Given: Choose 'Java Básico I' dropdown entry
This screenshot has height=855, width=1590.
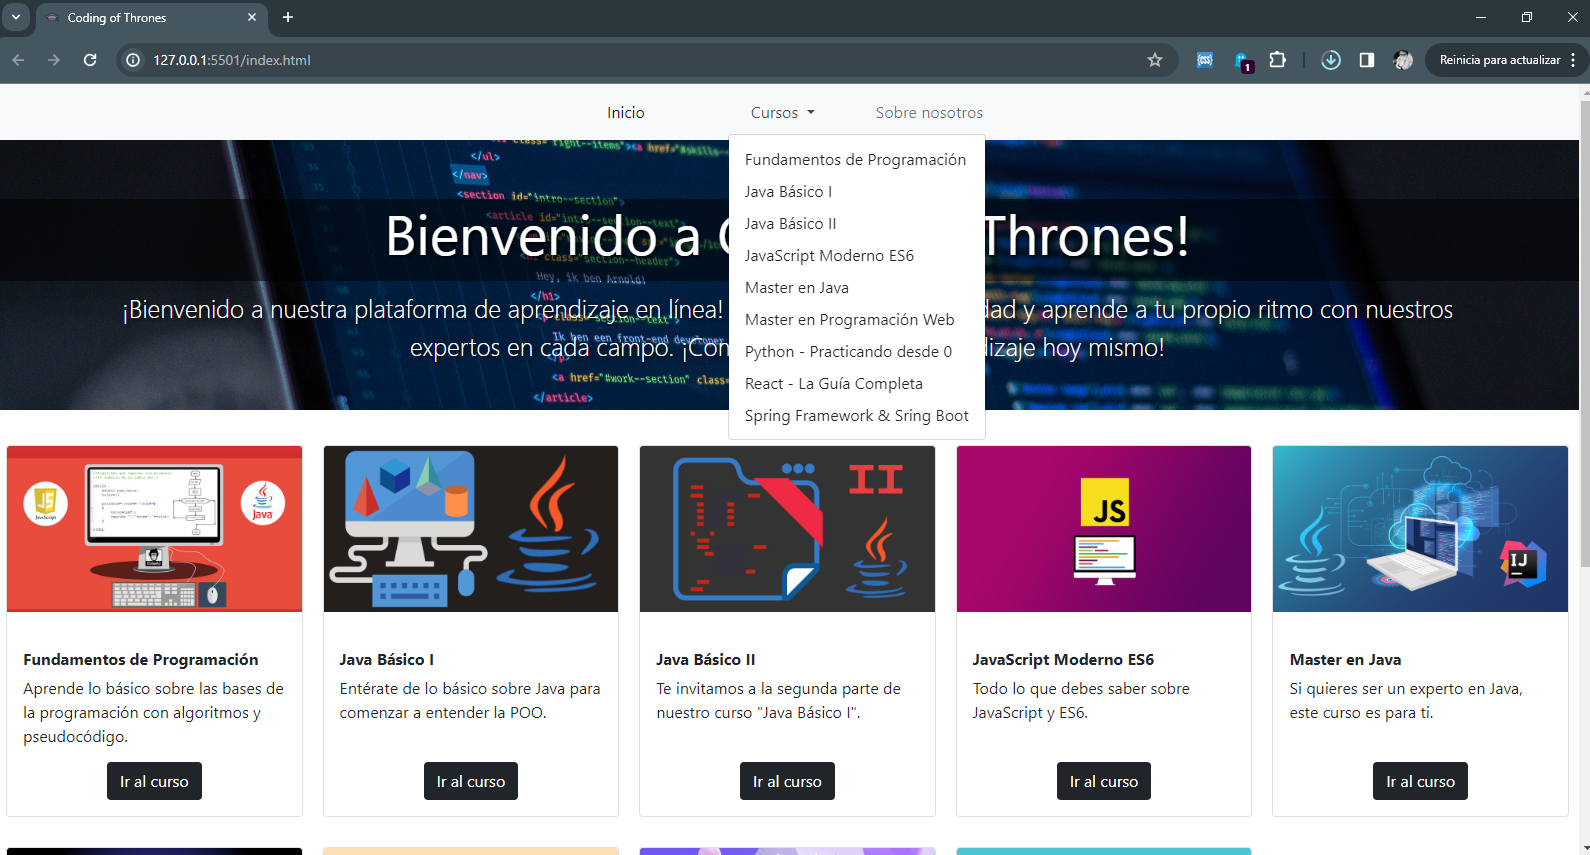Looking at the screenshot, I should pos(857,192).
